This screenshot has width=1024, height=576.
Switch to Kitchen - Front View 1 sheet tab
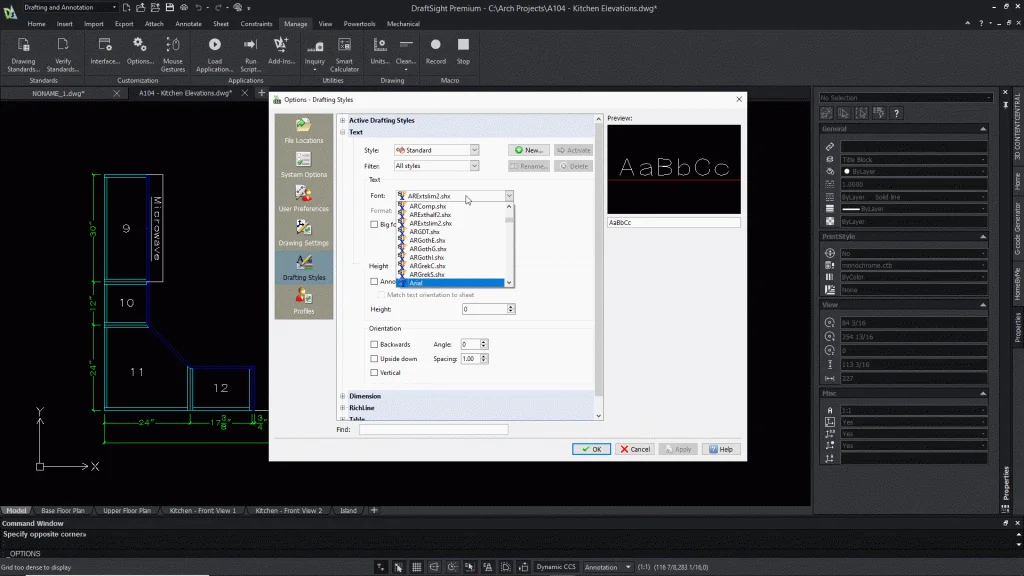pyautogui.click(x=204, y=510)
